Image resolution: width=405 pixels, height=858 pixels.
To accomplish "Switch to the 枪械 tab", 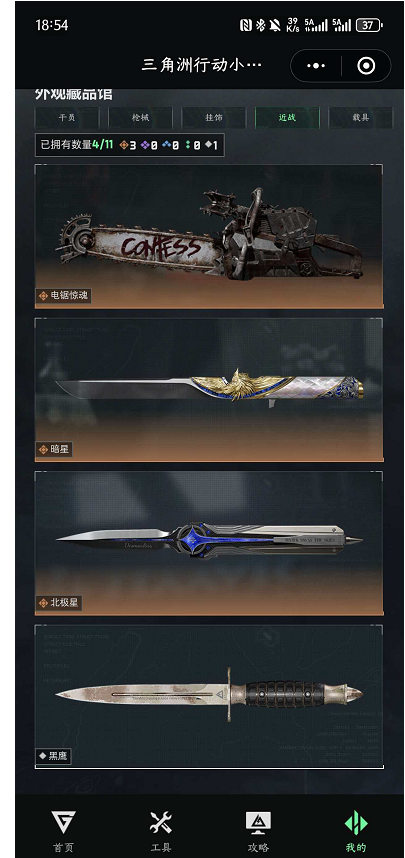I will (x=141, y=118).
